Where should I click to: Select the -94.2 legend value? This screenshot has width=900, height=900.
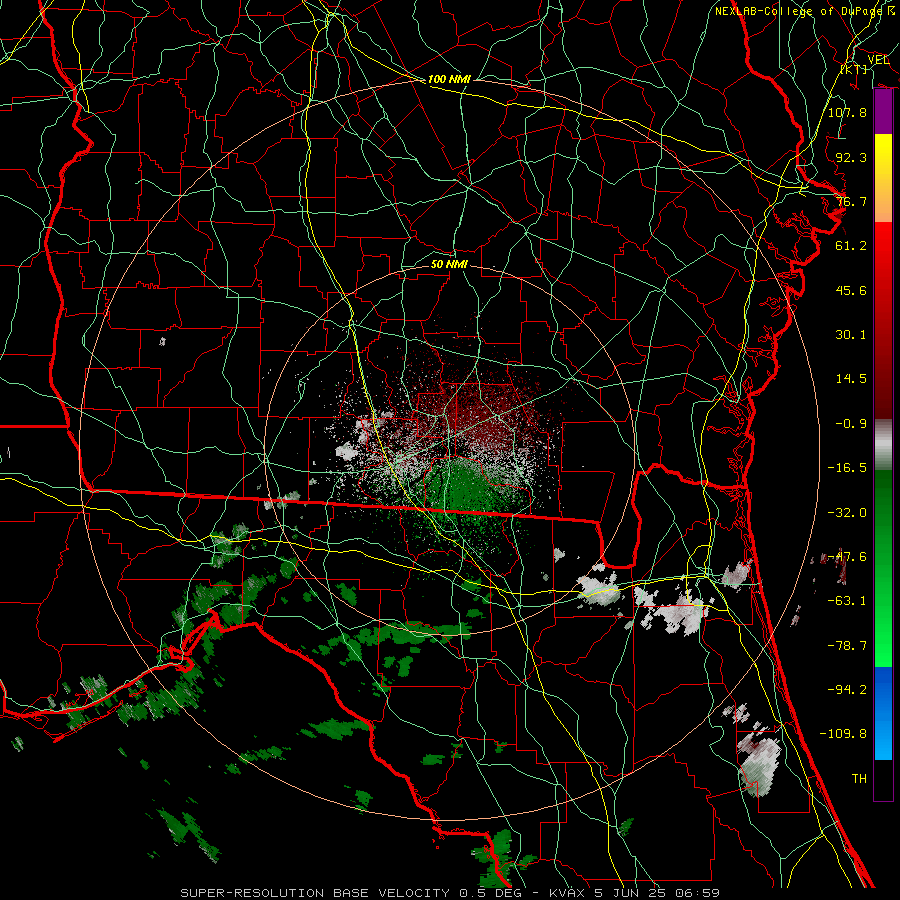click(x=847, y=690)
